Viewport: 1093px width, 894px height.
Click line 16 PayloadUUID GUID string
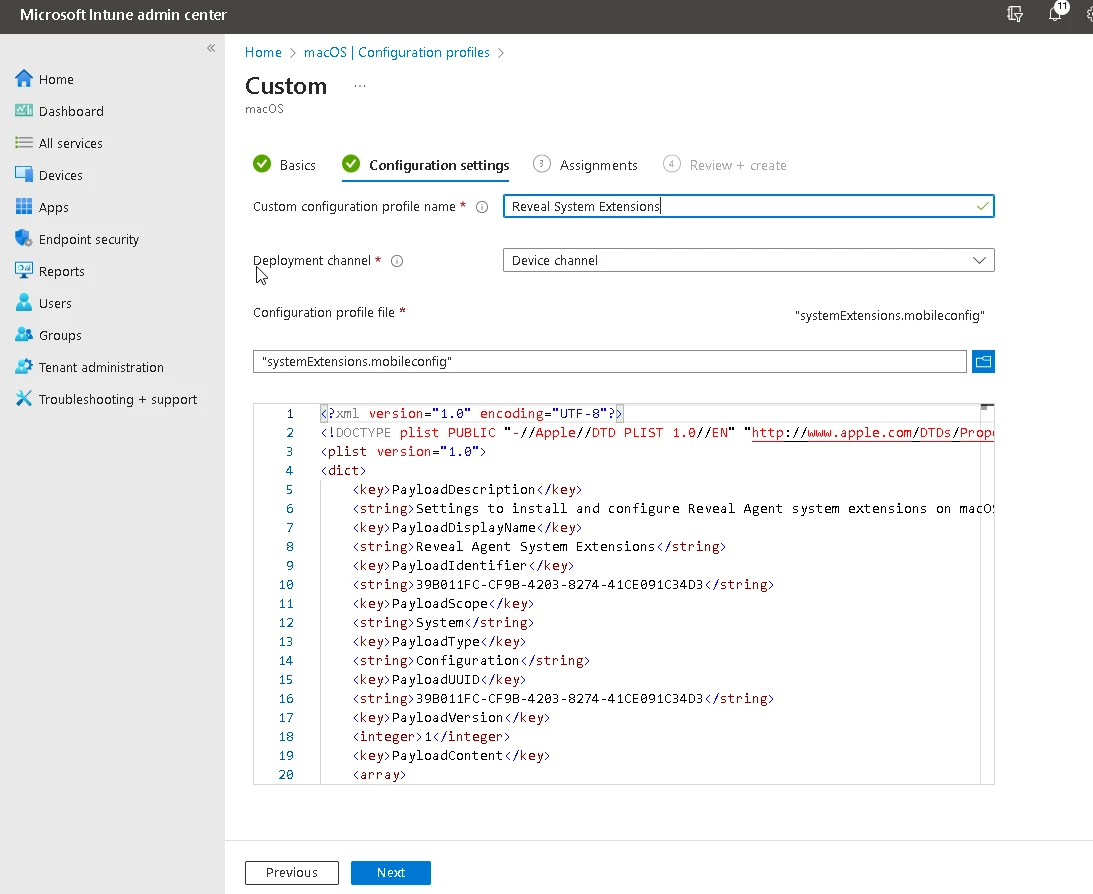pyautogui.click(x=563, y=699)
